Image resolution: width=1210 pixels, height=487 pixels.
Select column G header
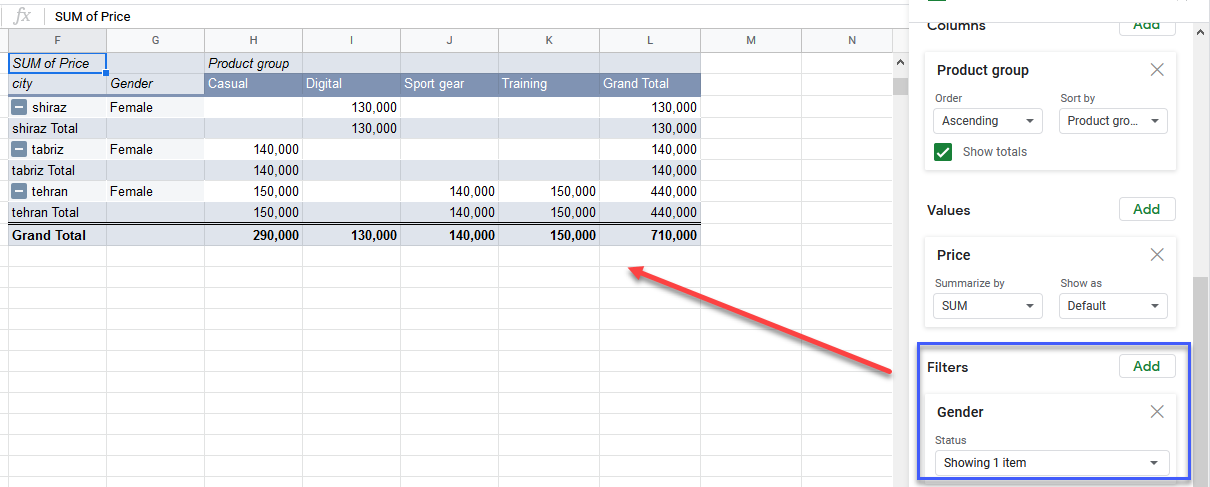click(155, 40)
